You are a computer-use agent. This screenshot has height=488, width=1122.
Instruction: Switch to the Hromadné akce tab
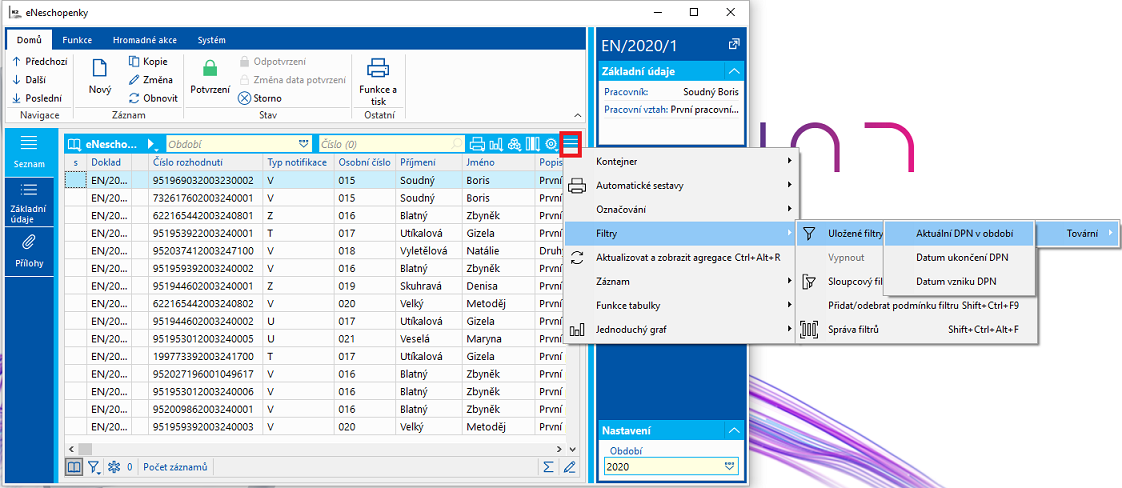tap(143, 40)
